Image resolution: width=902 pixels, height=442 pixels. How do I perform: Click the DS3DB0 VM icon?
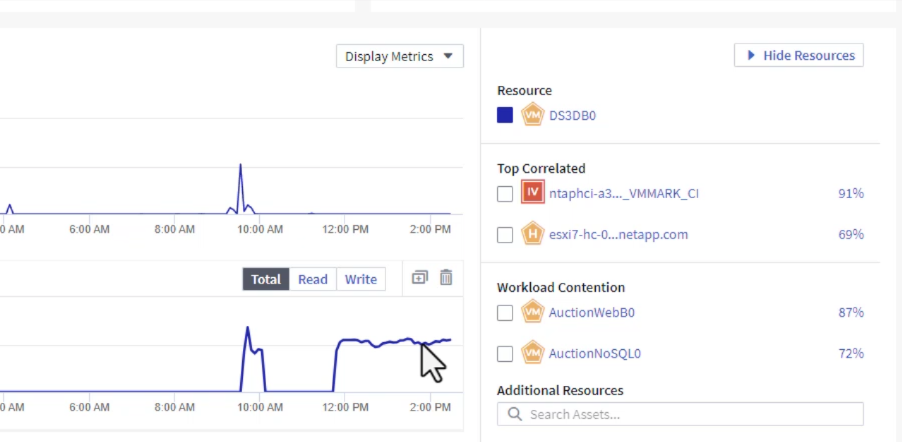point(532,115)
